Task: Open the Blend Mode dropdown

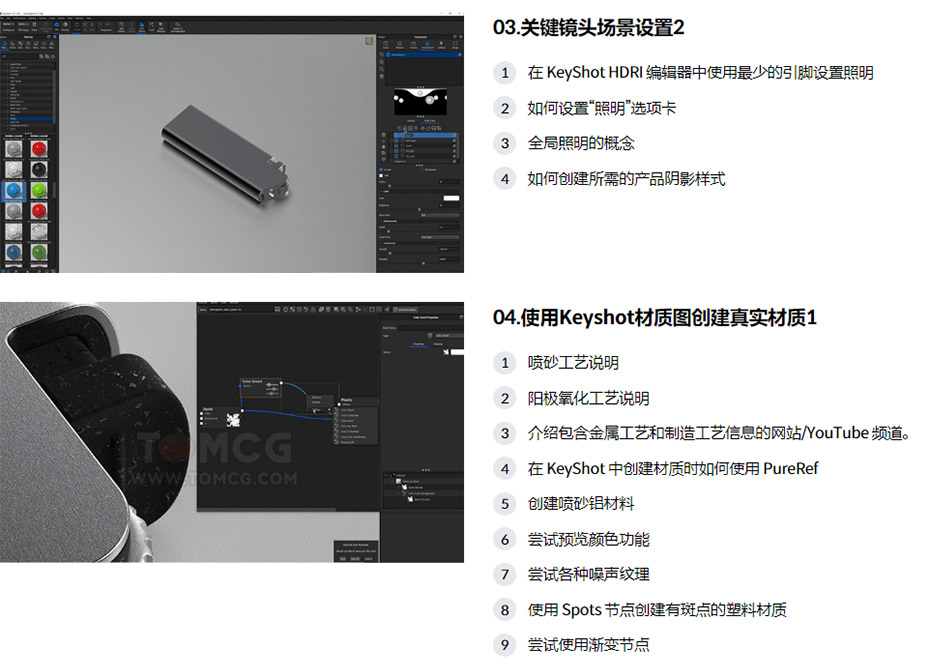Action: click(x=439, y=215)
